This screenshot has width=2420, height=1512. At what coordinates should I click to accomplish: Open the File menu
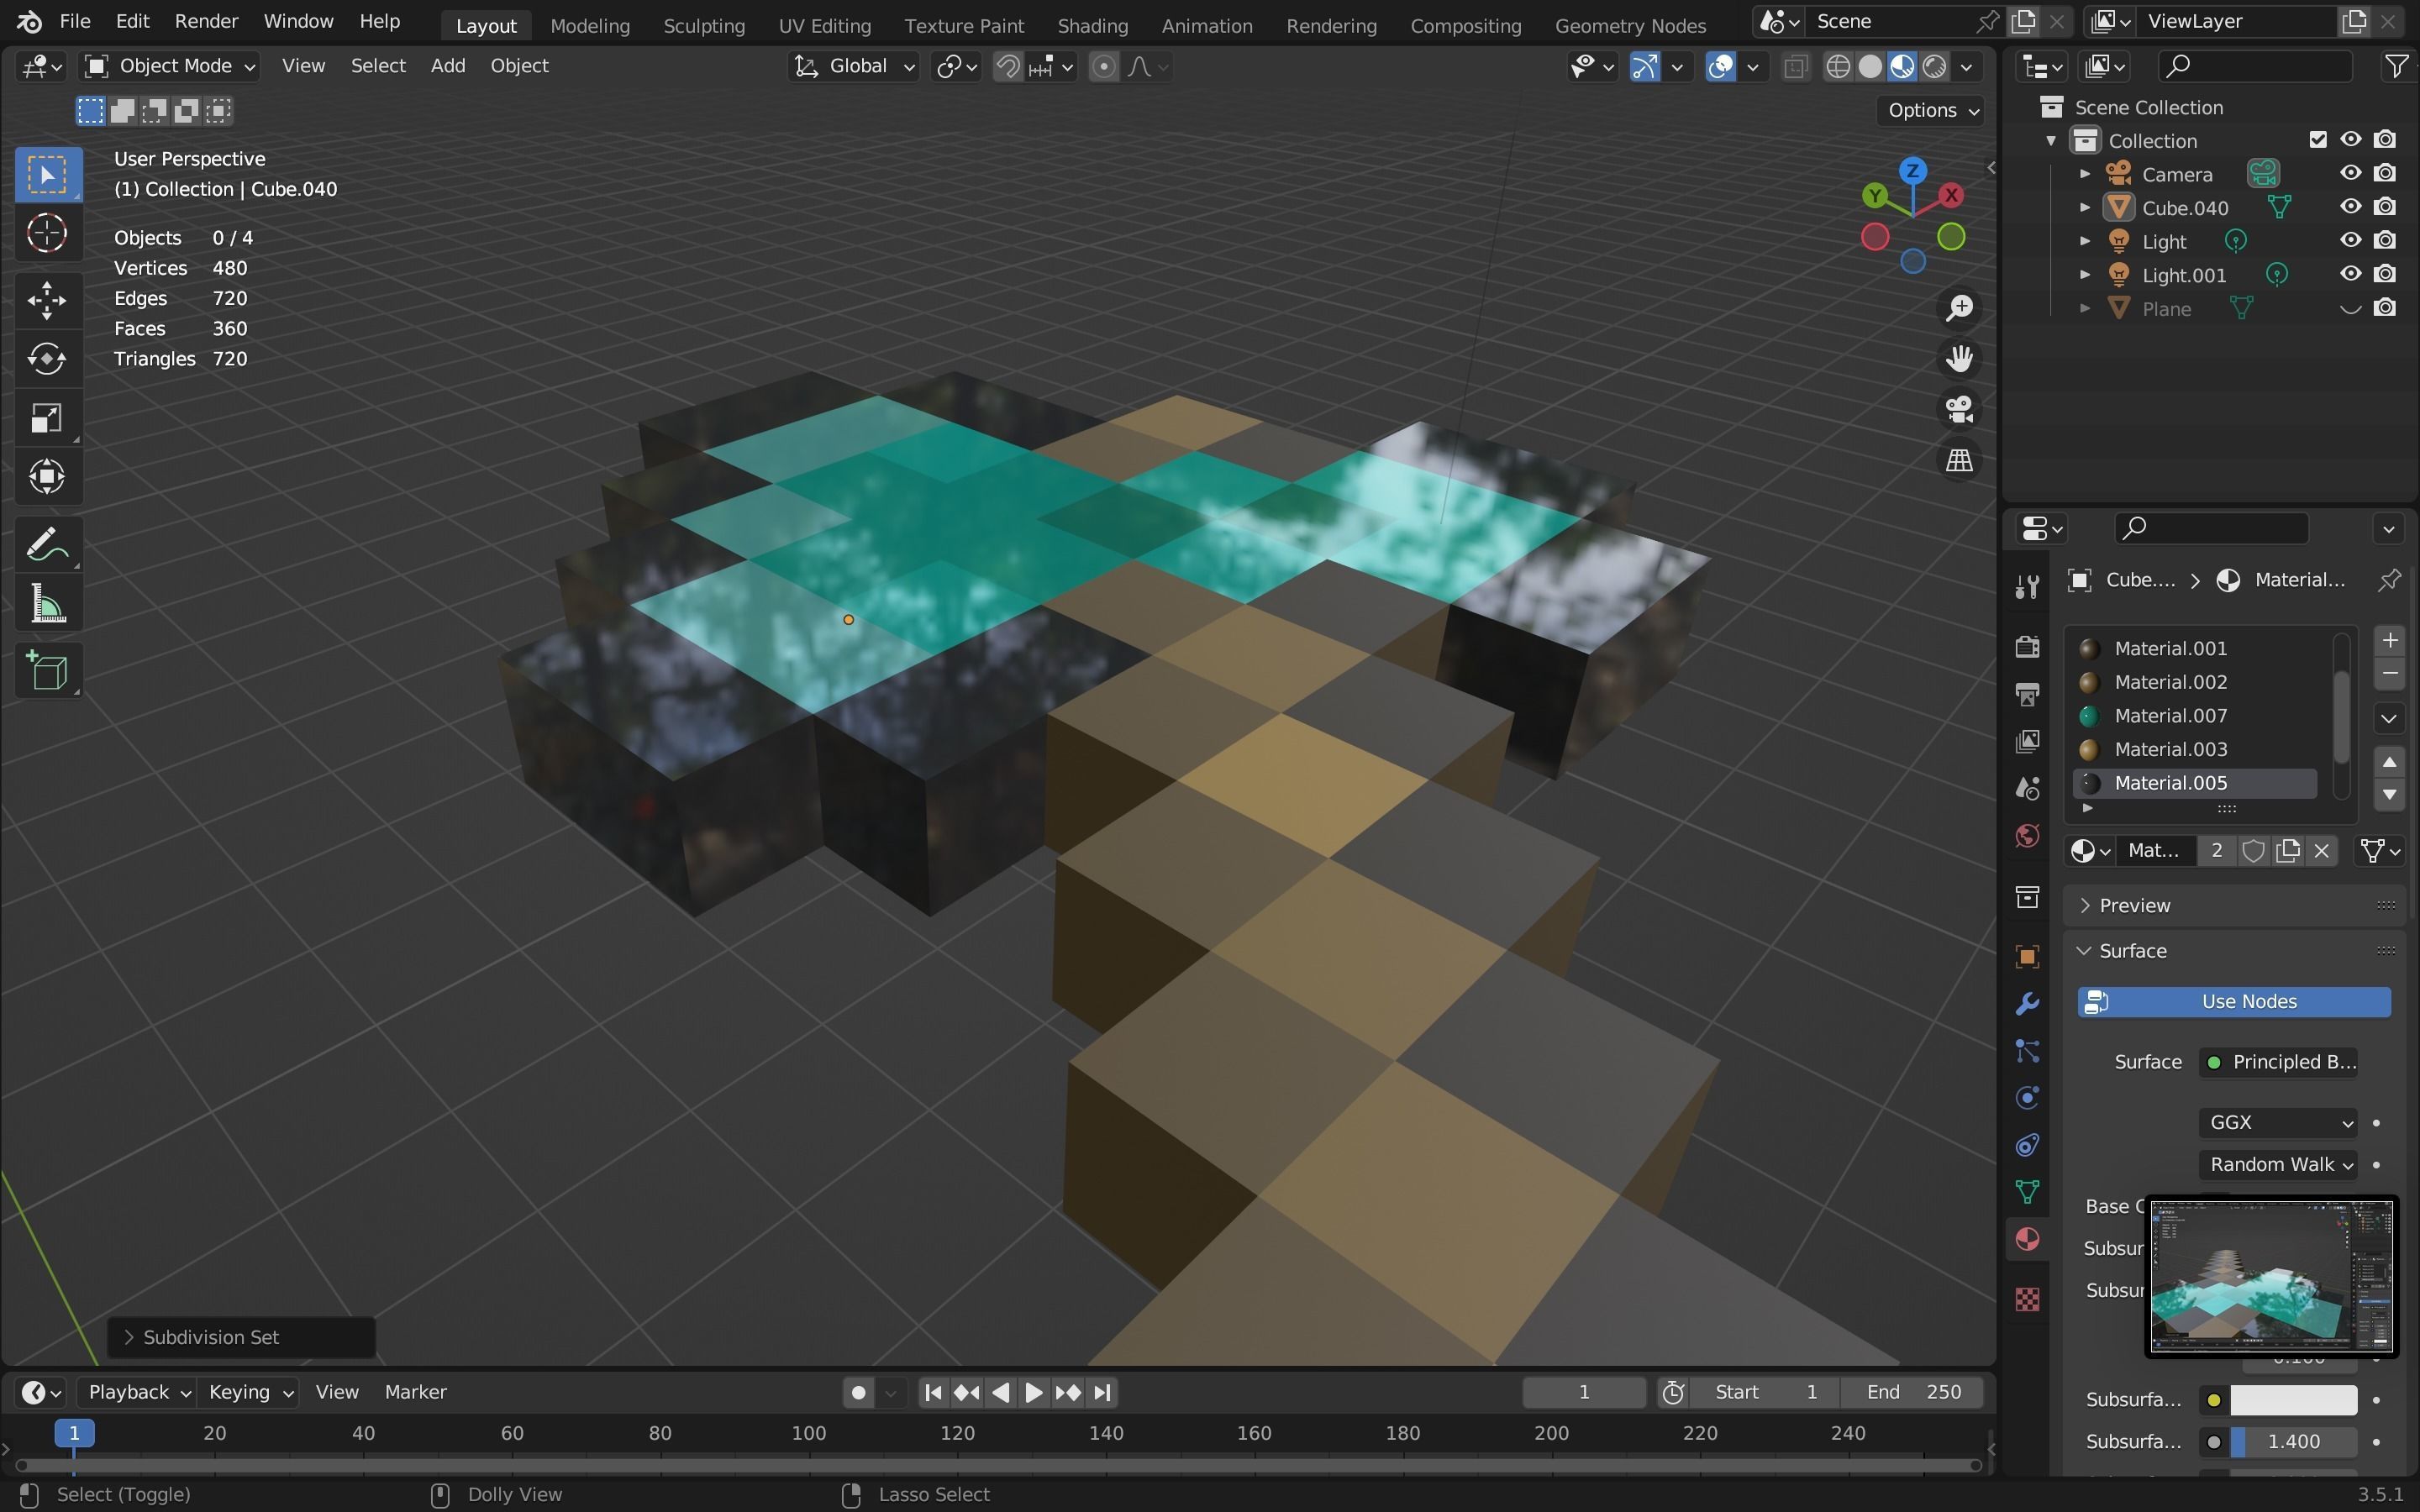coord(74,21)
